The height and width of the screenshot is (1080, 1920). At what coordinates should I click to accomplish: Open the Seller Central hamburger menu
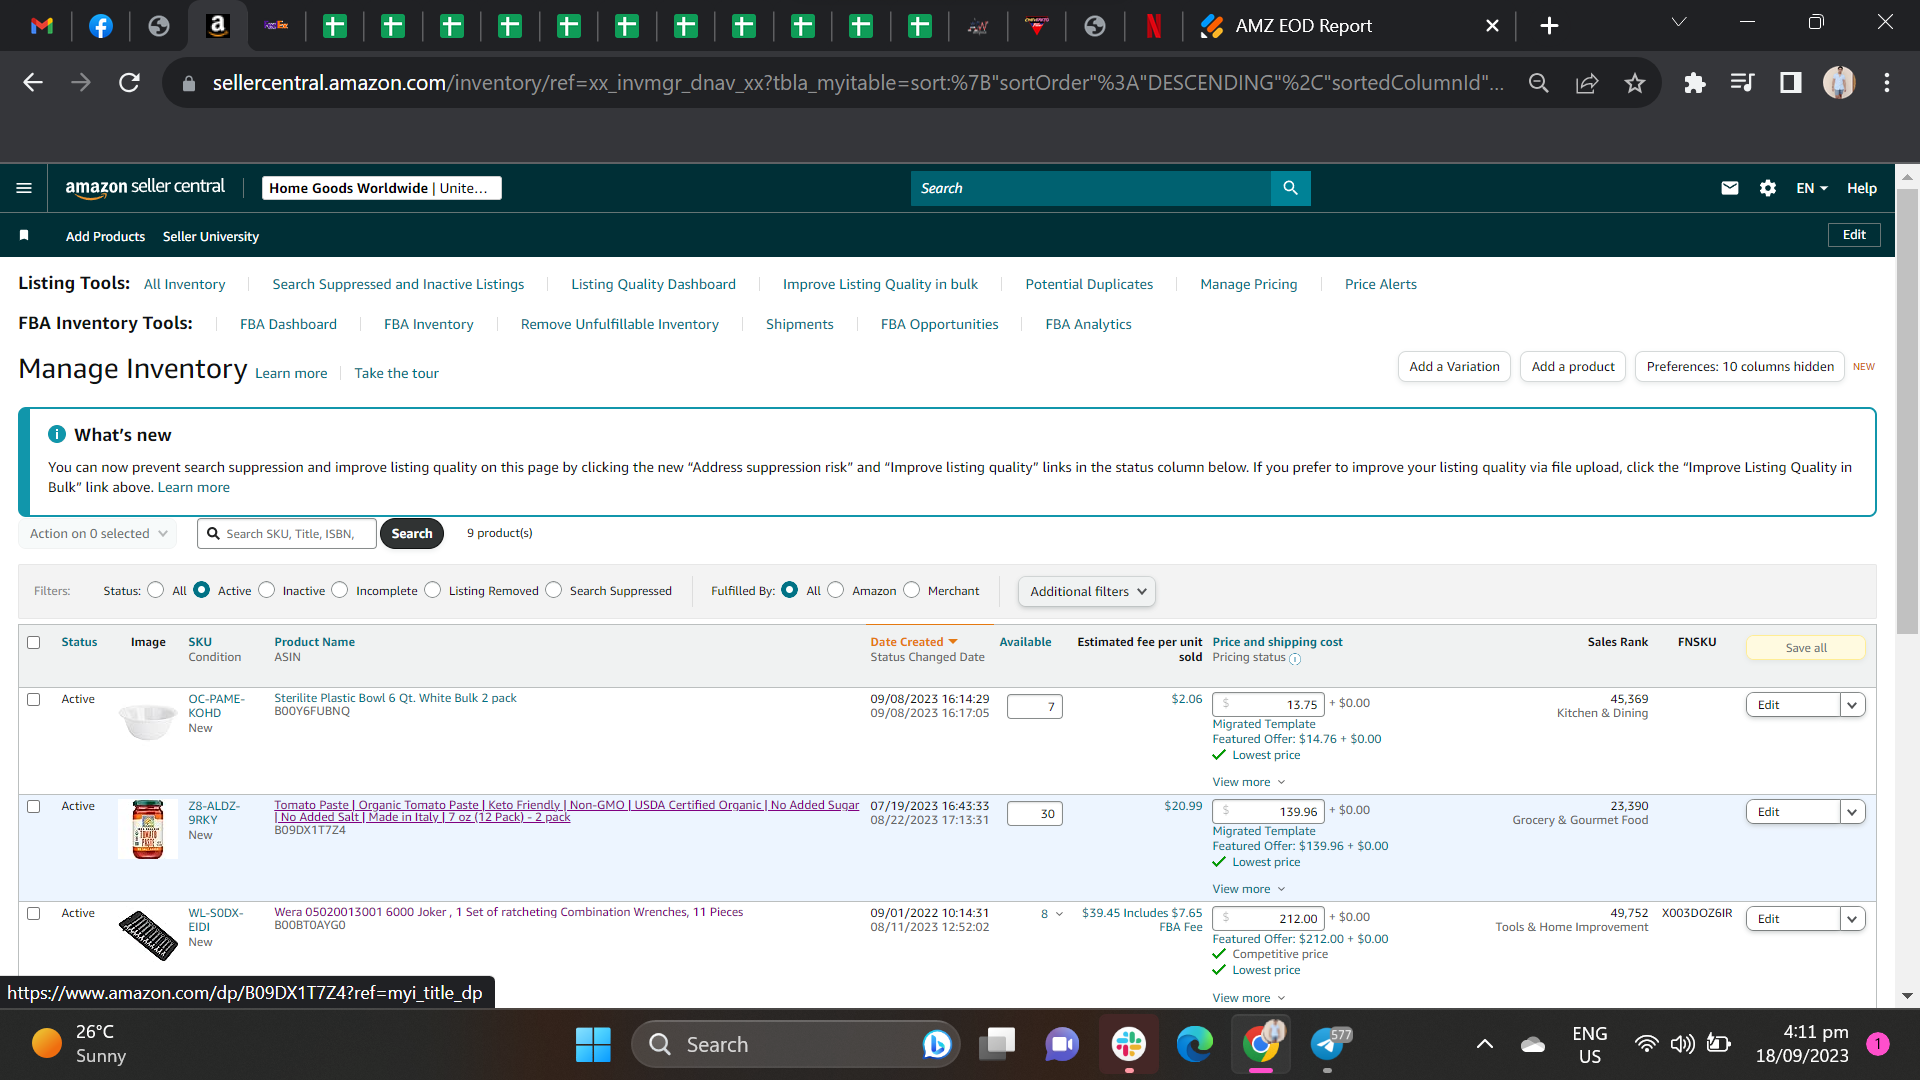click(x=24, y=188)
